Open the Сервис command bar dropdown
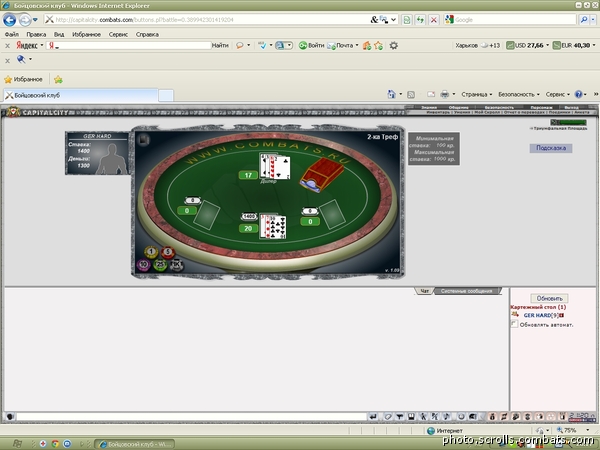600x450 pixels. 558,94
